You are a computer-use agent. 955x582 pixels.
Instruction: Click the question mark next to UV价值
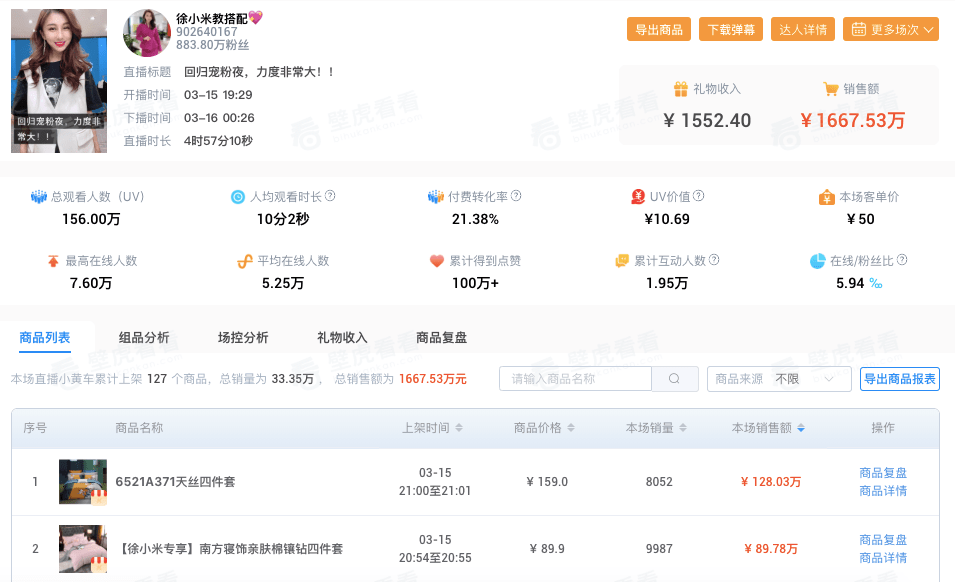tap(699, 197)
